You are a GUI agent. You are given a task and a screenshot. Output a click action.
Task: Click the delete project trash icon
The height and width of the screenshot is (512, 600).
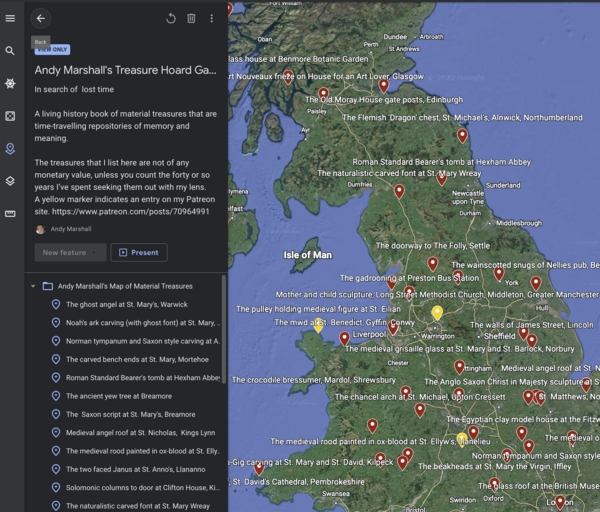[191, 18]
